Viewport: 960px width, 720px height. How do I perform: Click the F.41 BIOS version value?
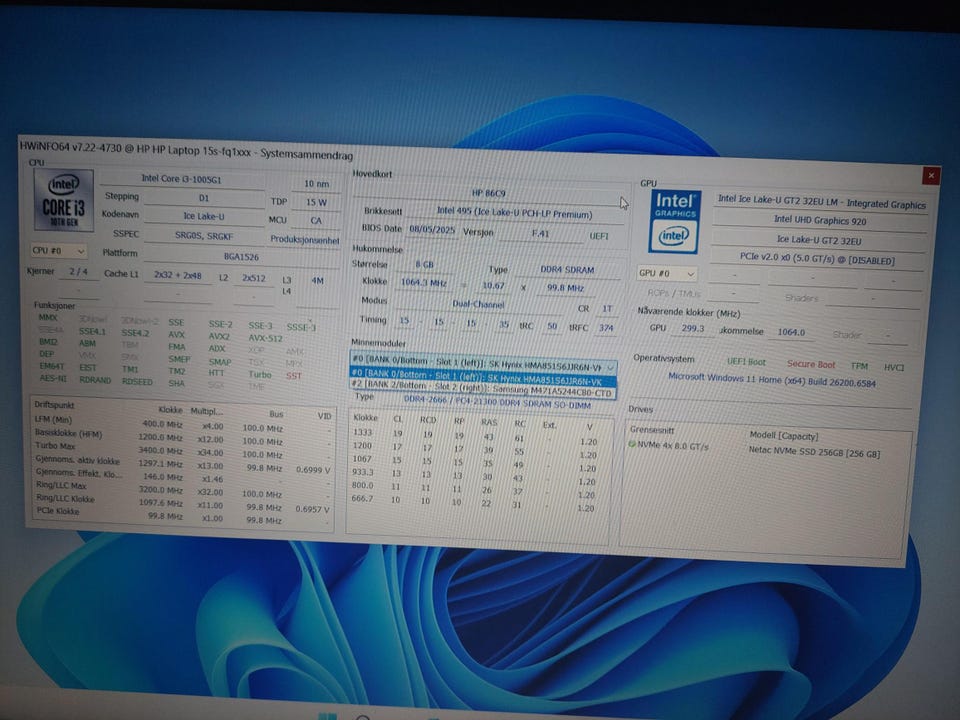coord(541,233)
